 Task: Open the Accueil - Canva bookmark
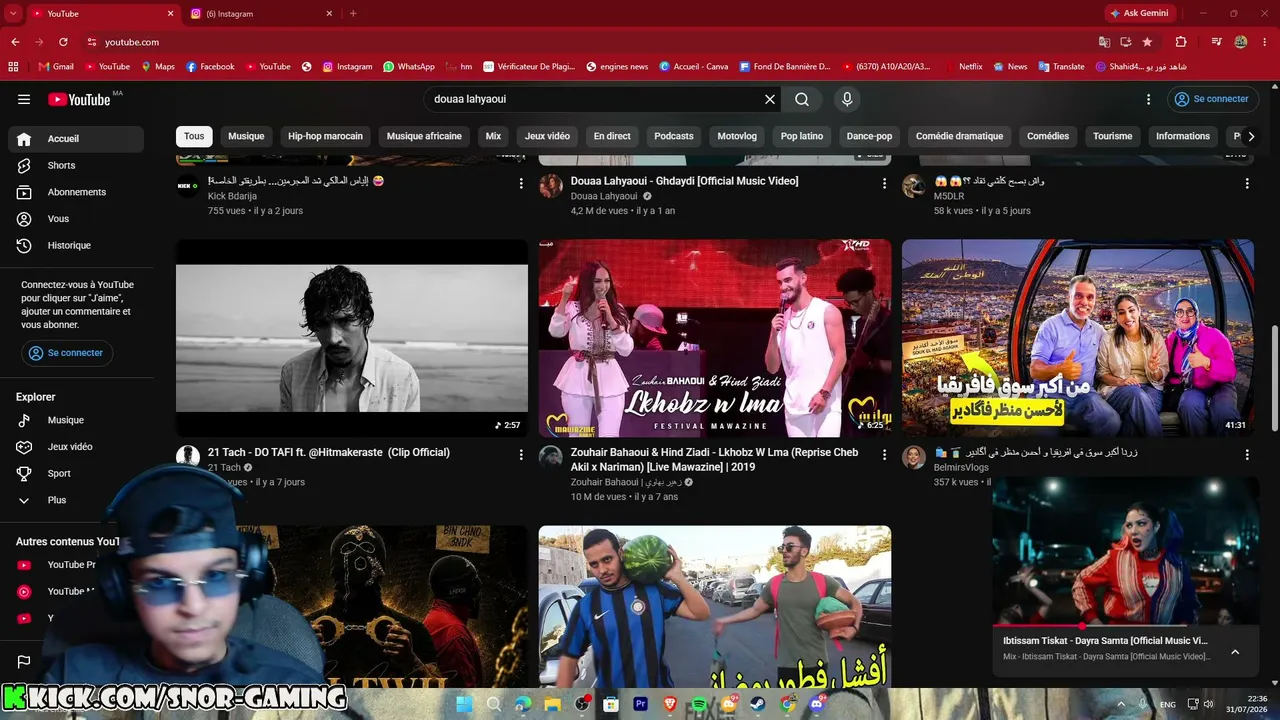[693, 67]
